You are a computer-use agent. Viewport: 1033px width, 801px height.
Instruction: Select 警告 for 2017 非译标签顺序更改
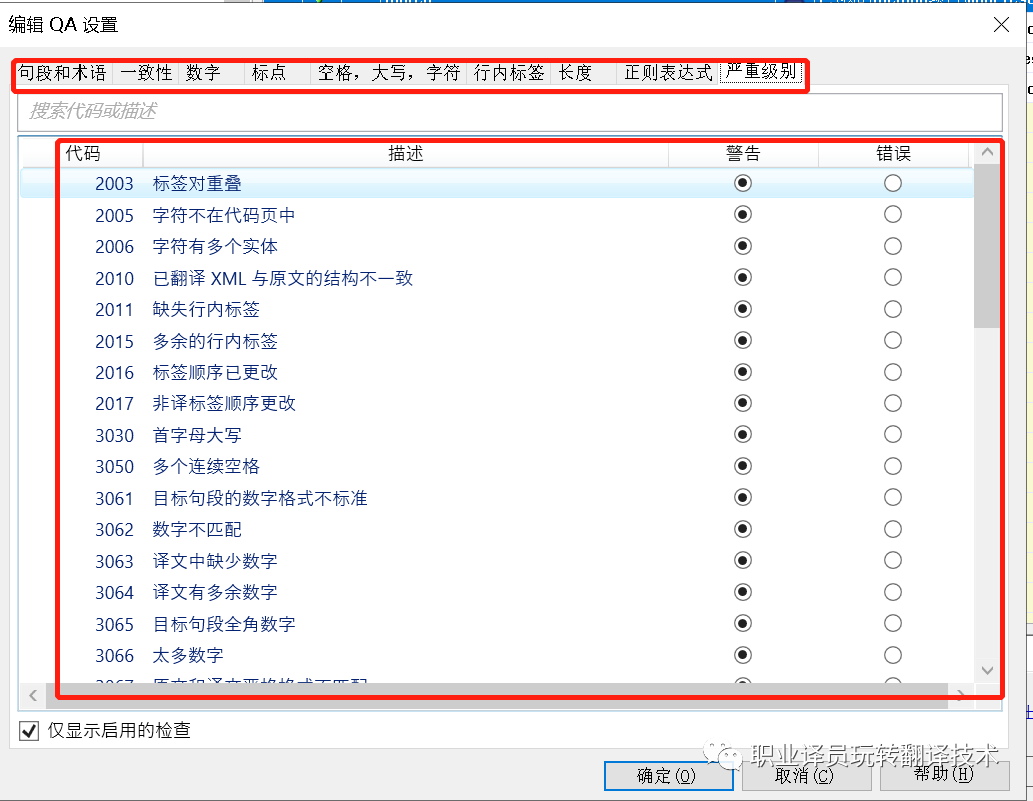click(743, 403)
